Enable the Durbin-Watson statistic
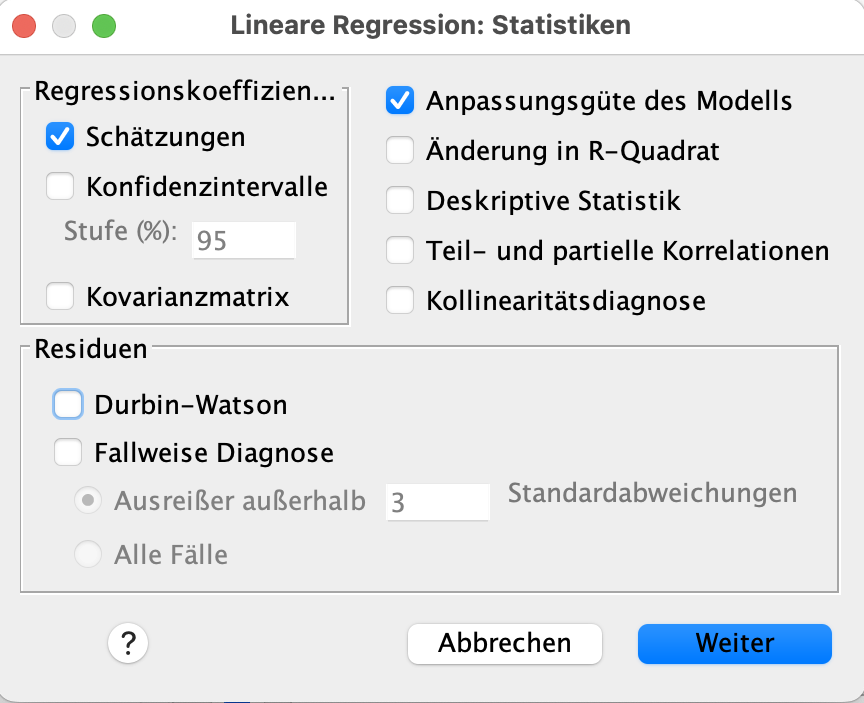 click(x=68, y=404)
